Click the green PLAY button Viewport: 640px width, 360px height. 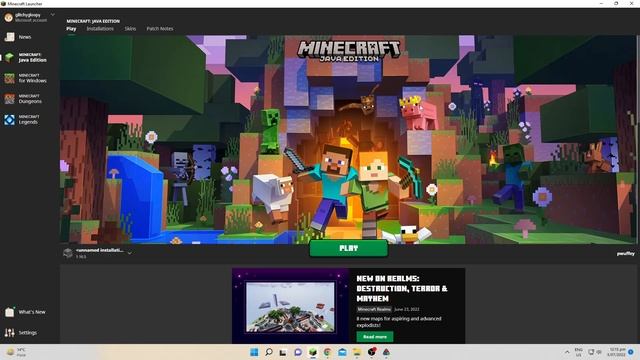point(349,248)
